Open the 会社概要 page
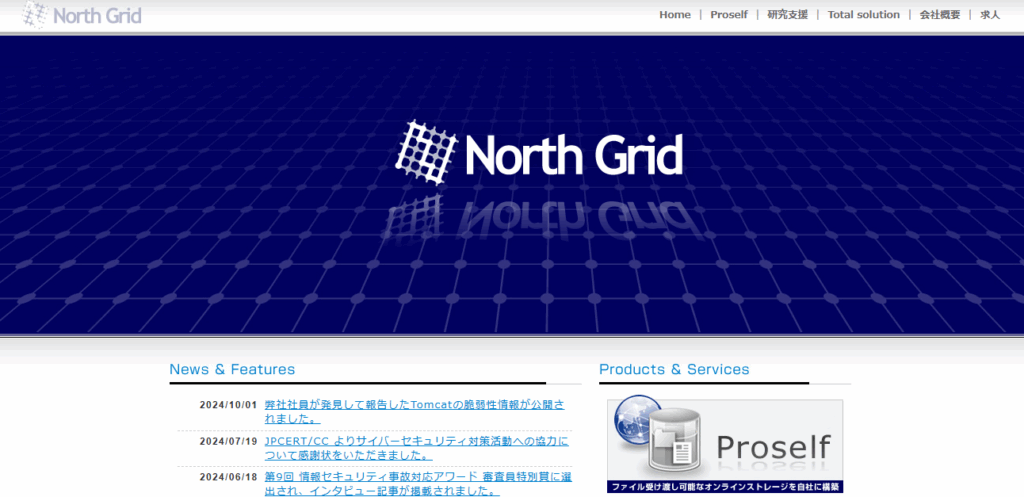This screenshot has width=1024, height=497. tap(940, 14)
